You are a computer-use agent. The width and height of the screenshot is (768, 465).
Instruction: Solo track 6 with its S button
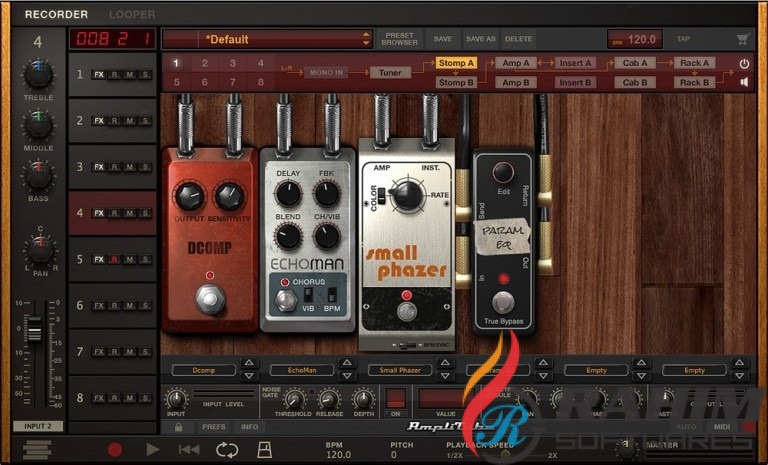click(x=145, y=305)
